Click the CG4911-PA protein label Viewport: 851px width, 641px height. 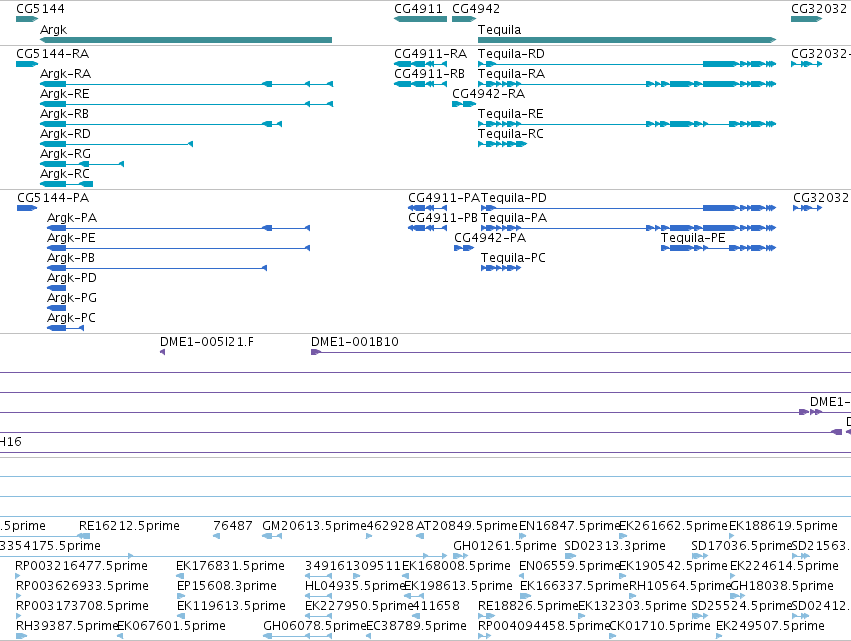click(x=444, y=198)
